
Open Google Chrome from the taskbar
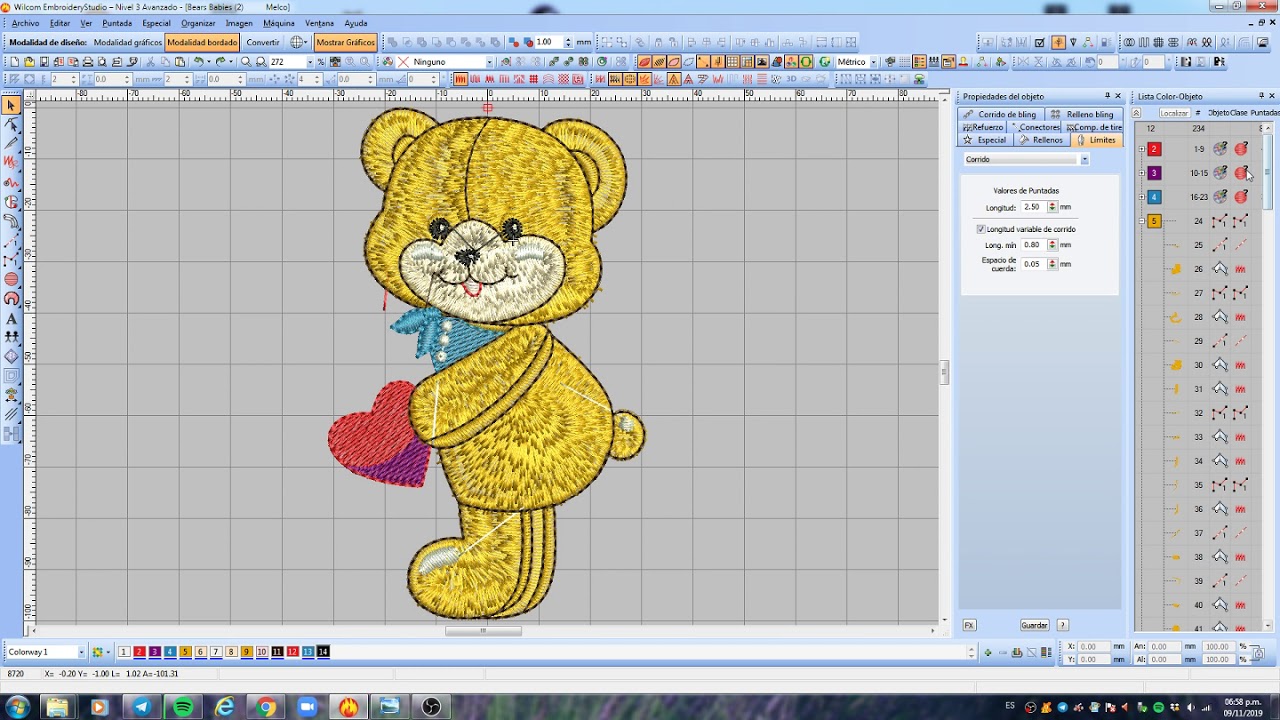pos(266,707)
